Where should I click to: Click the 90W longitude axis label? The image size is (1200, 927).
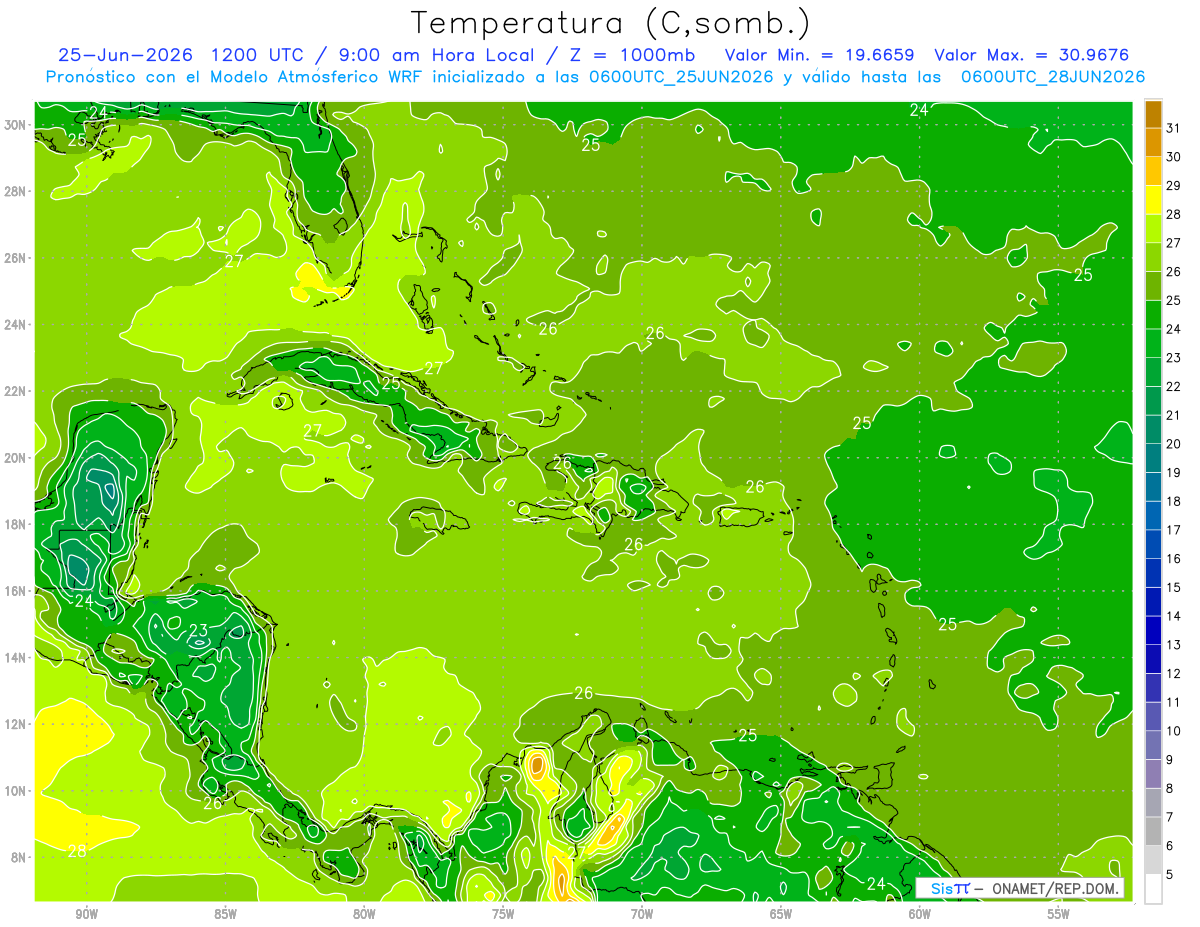tap(86, 914)
